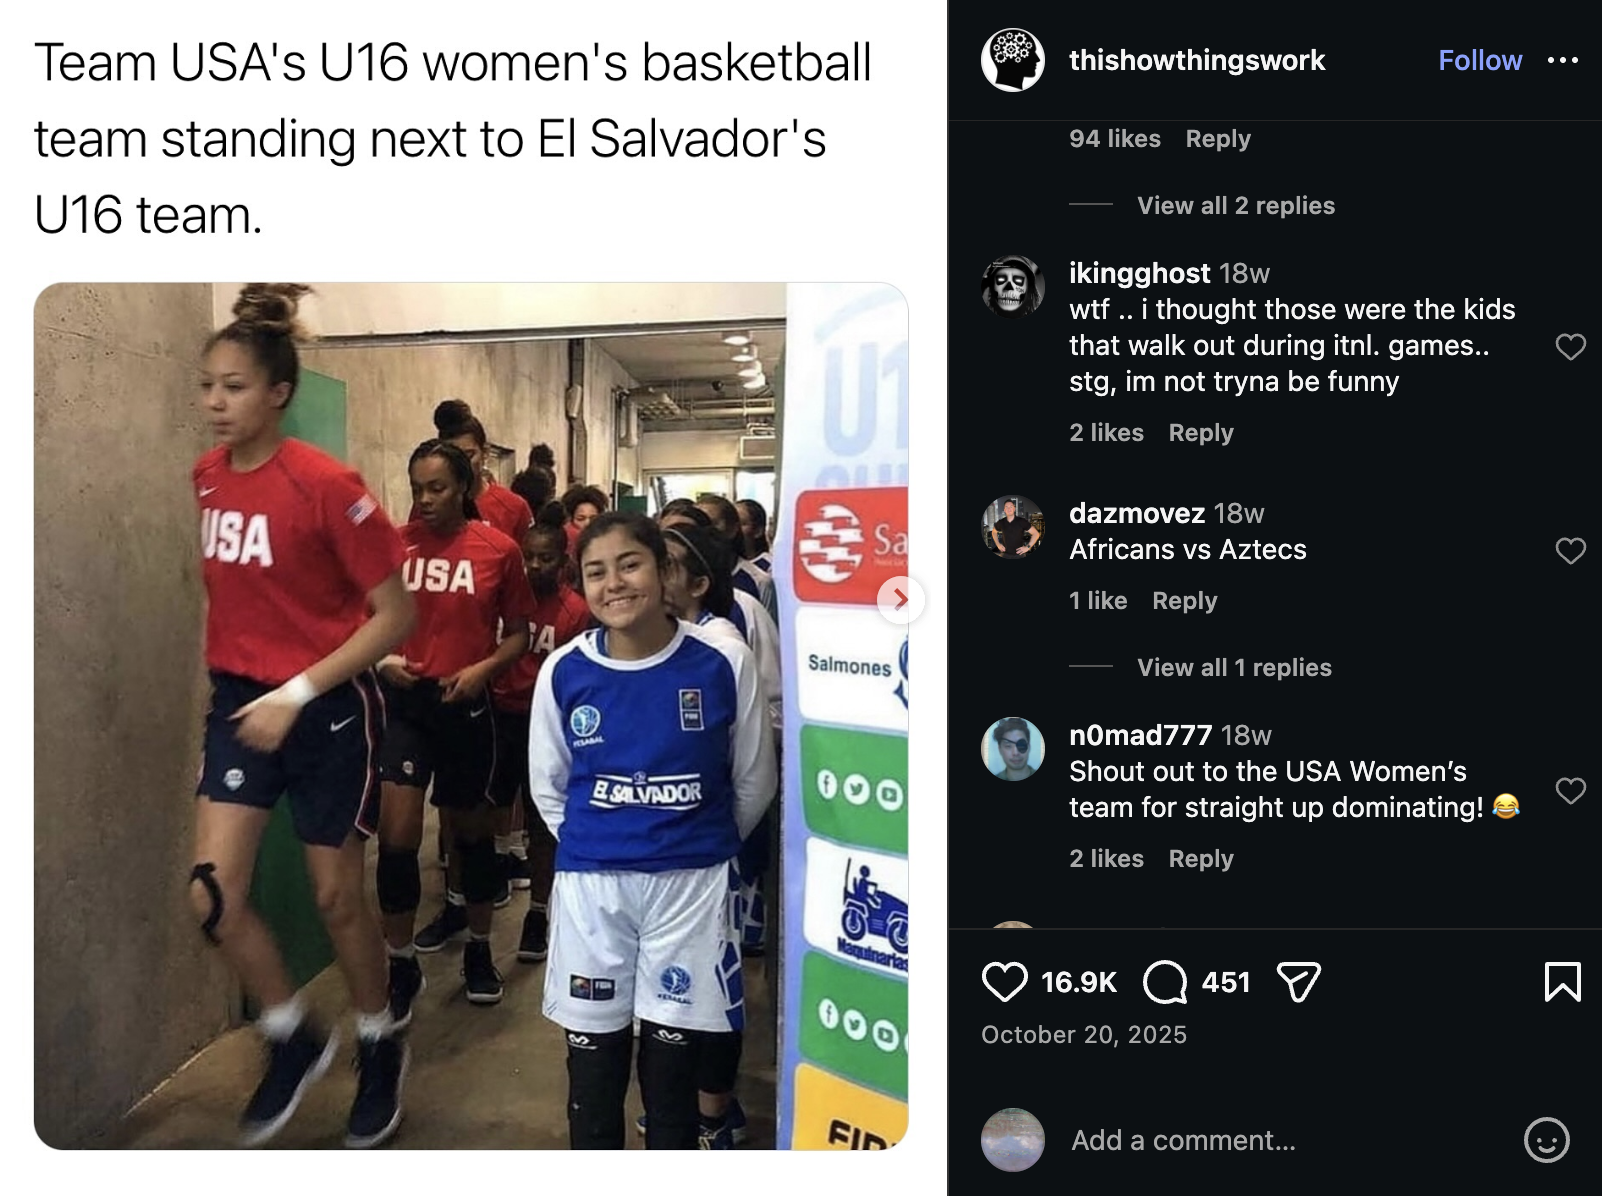Like ikingghost's comment

point(1570,347)
